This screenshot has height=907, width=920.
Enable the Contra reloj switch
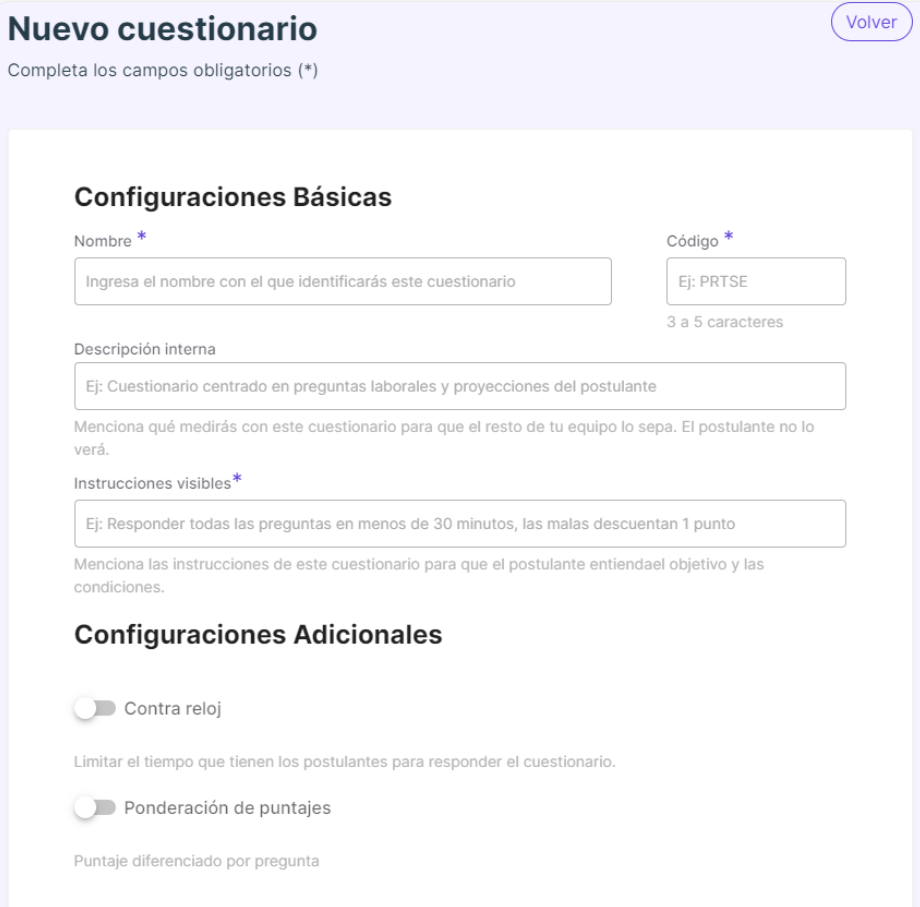(x=95, y=708)
